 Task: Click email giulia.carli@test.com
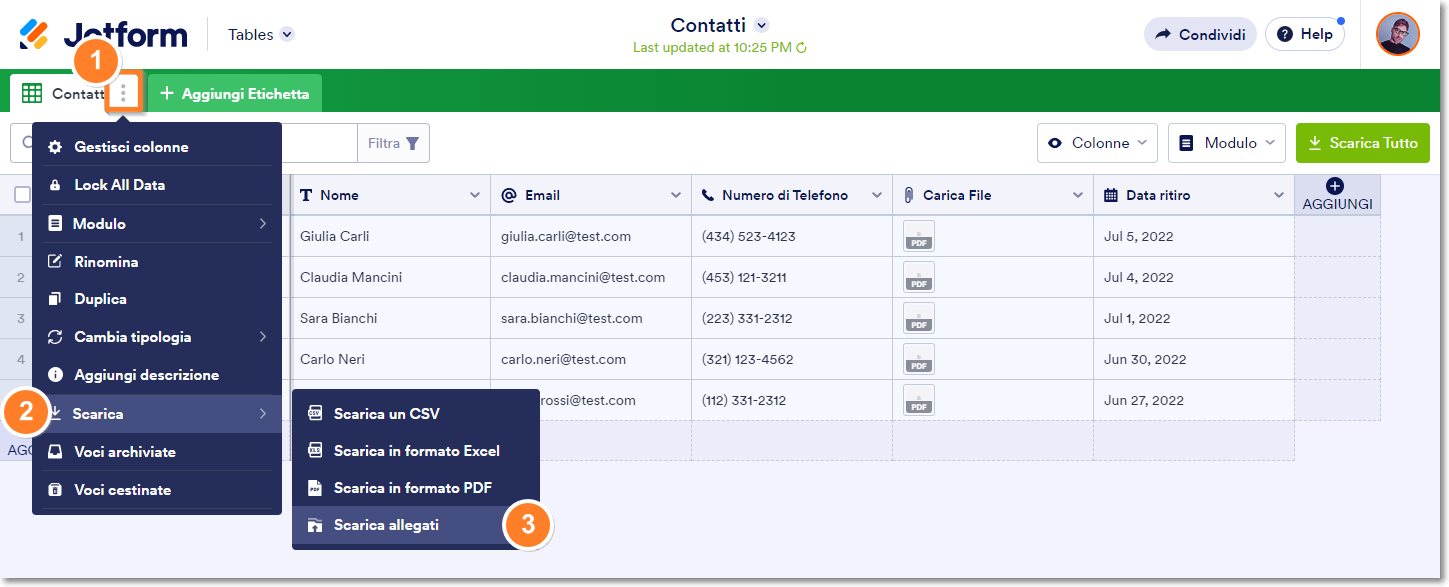[566, 236]
